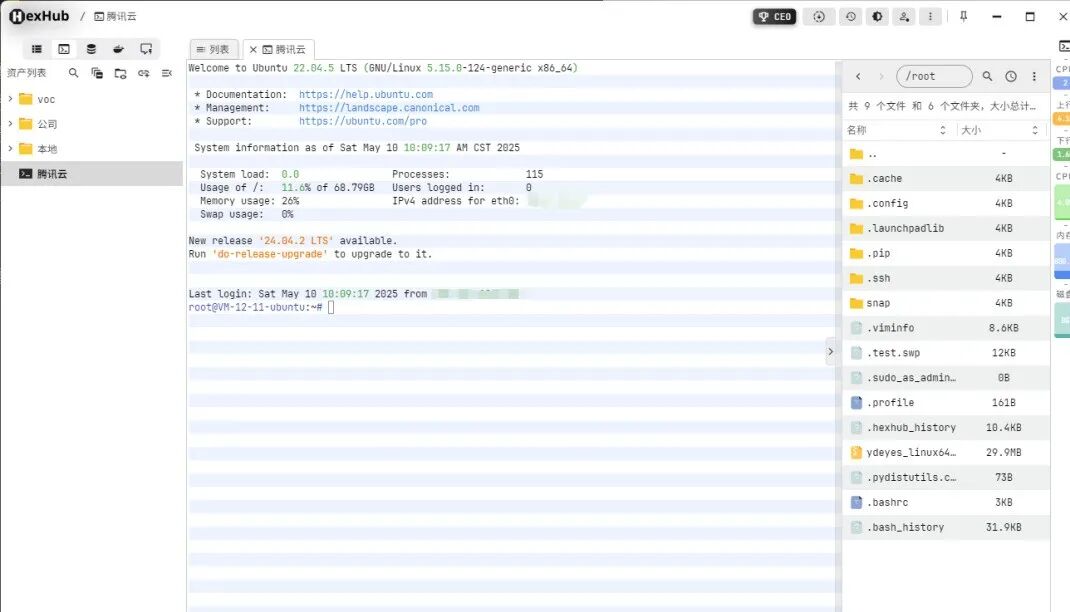The image size is (1070, 612).
Task: Open the database icon in sidebar switcher
Action: (91, 49)
